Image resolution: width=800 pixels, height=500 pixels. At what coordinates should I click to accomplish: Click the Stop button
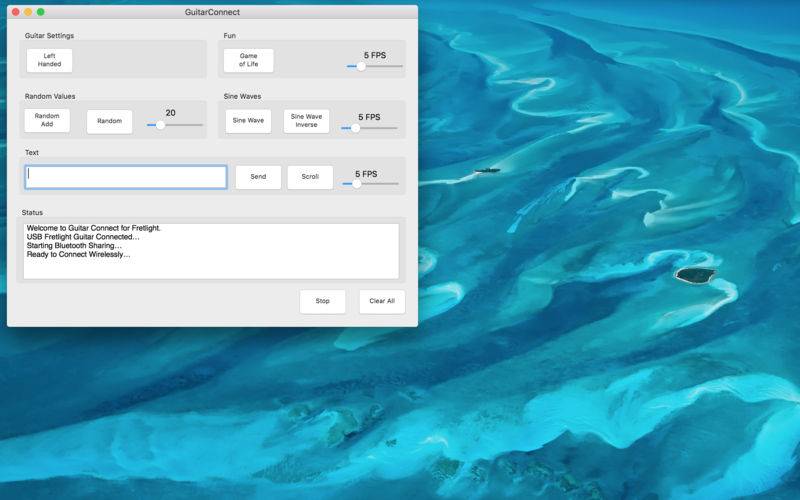point(322,302)
